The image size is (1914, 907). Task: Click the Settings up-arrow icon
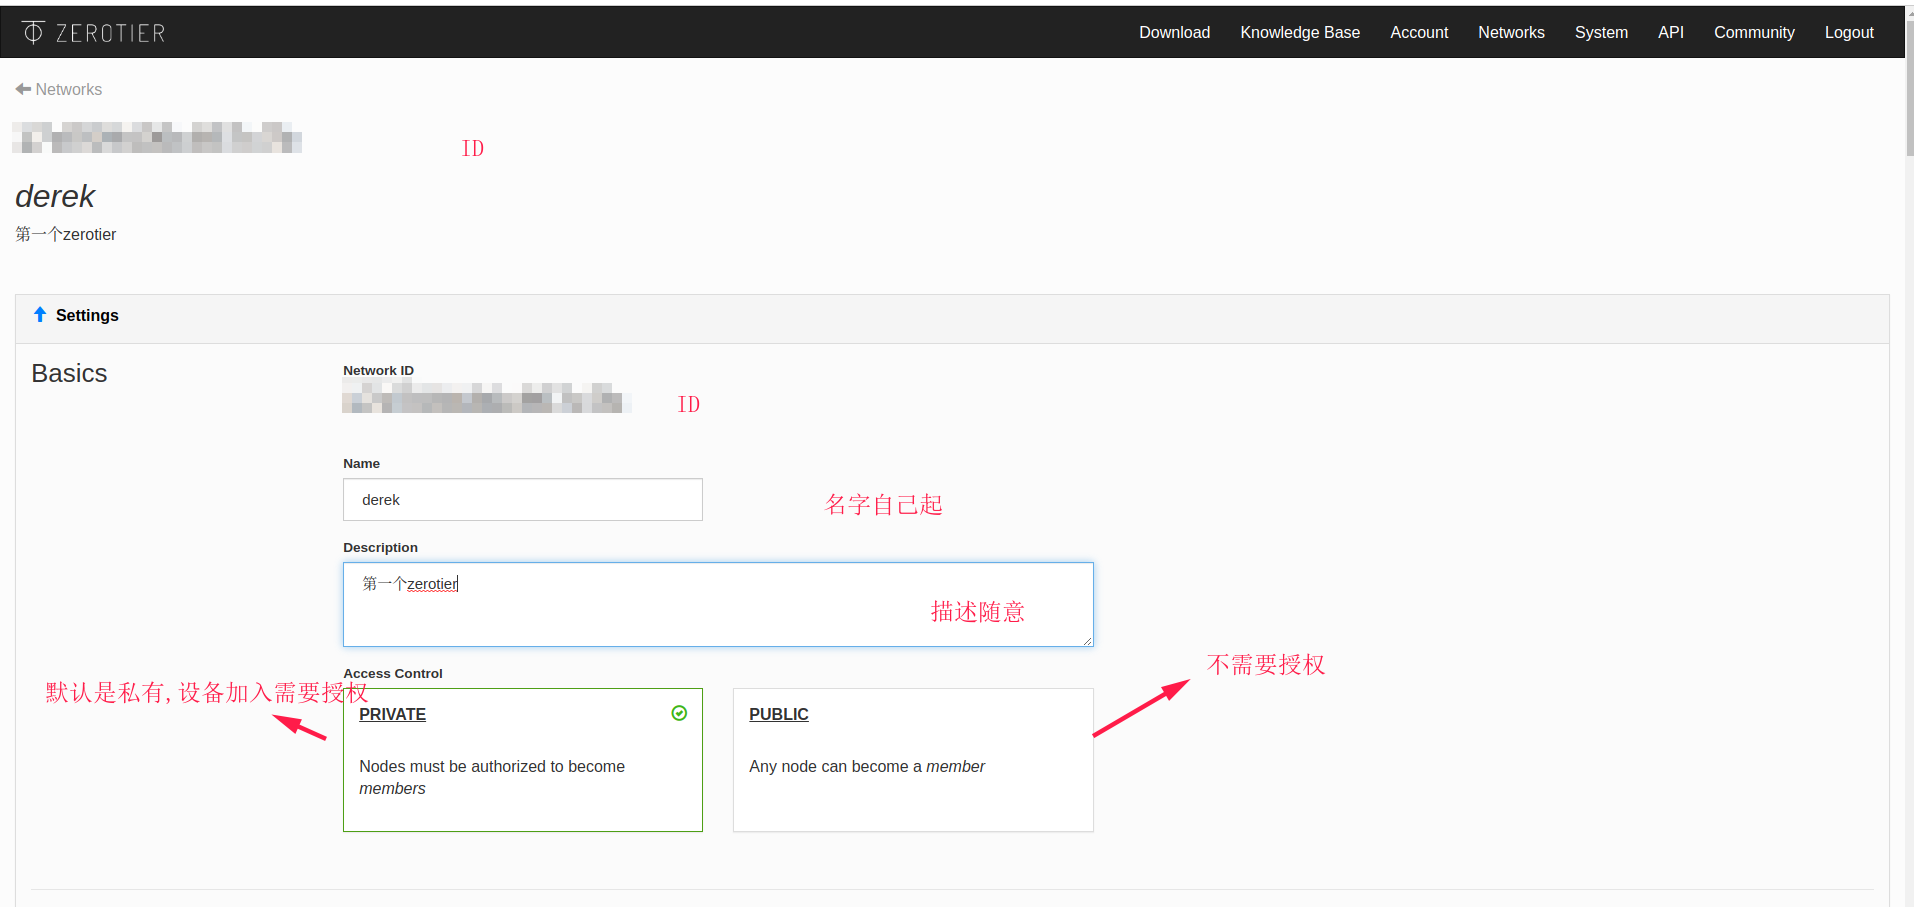40,315
